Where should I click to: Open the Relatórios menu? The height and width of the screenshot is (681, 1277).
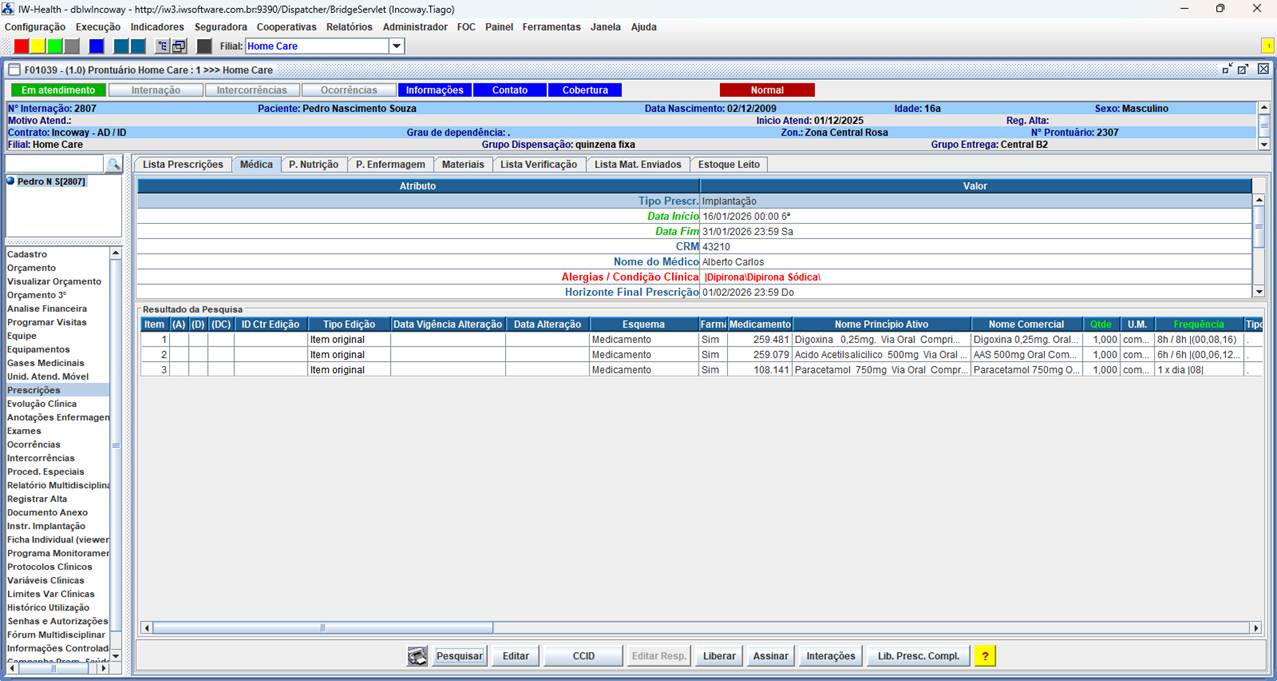[349, 27]
